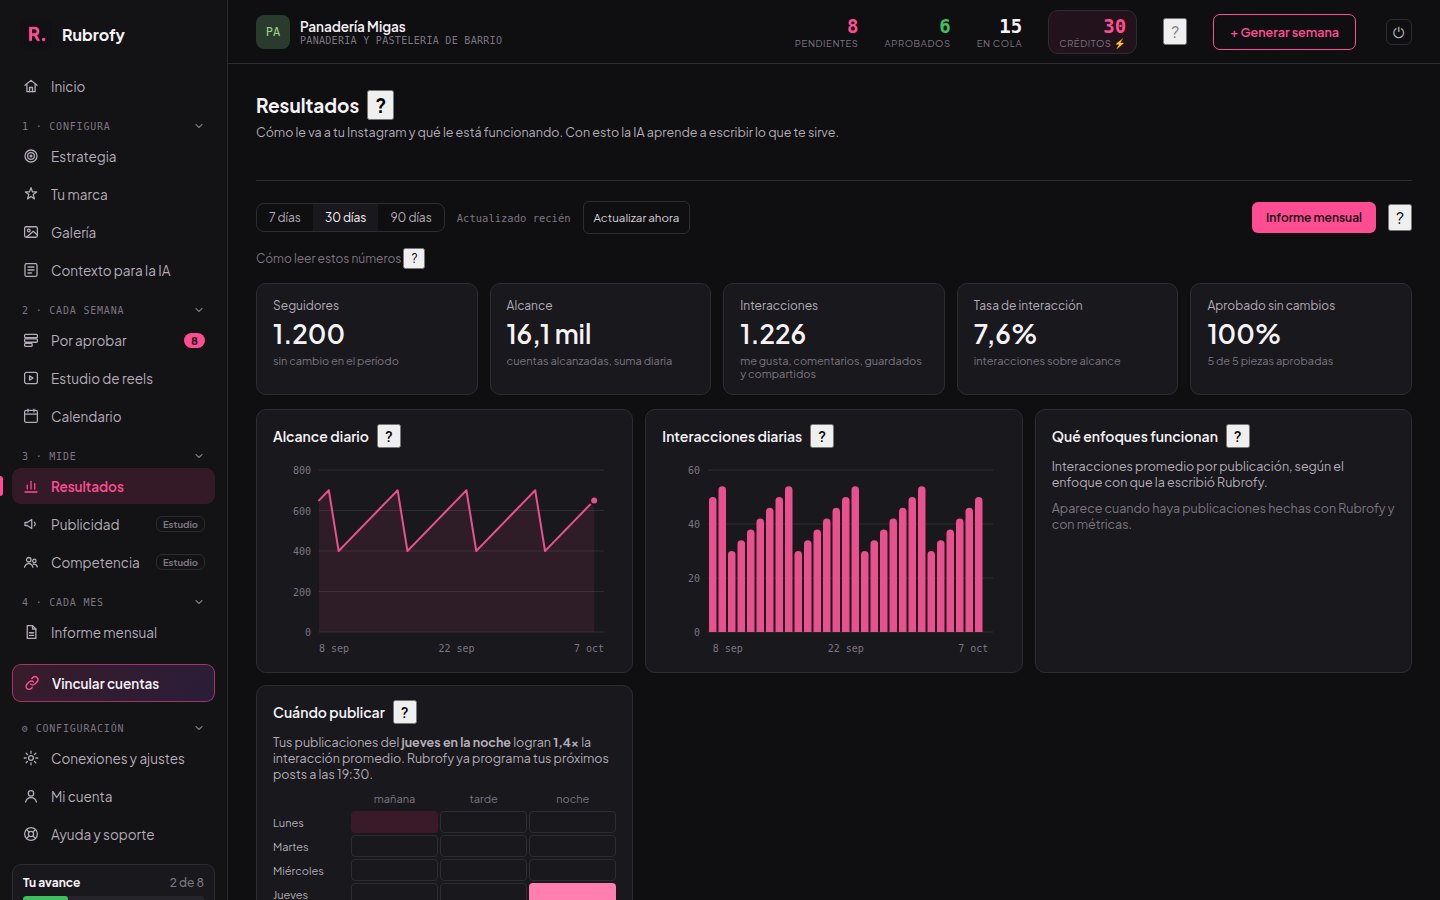Open Alcance diario help icon

pyautogui.click(x=389, y=436)
